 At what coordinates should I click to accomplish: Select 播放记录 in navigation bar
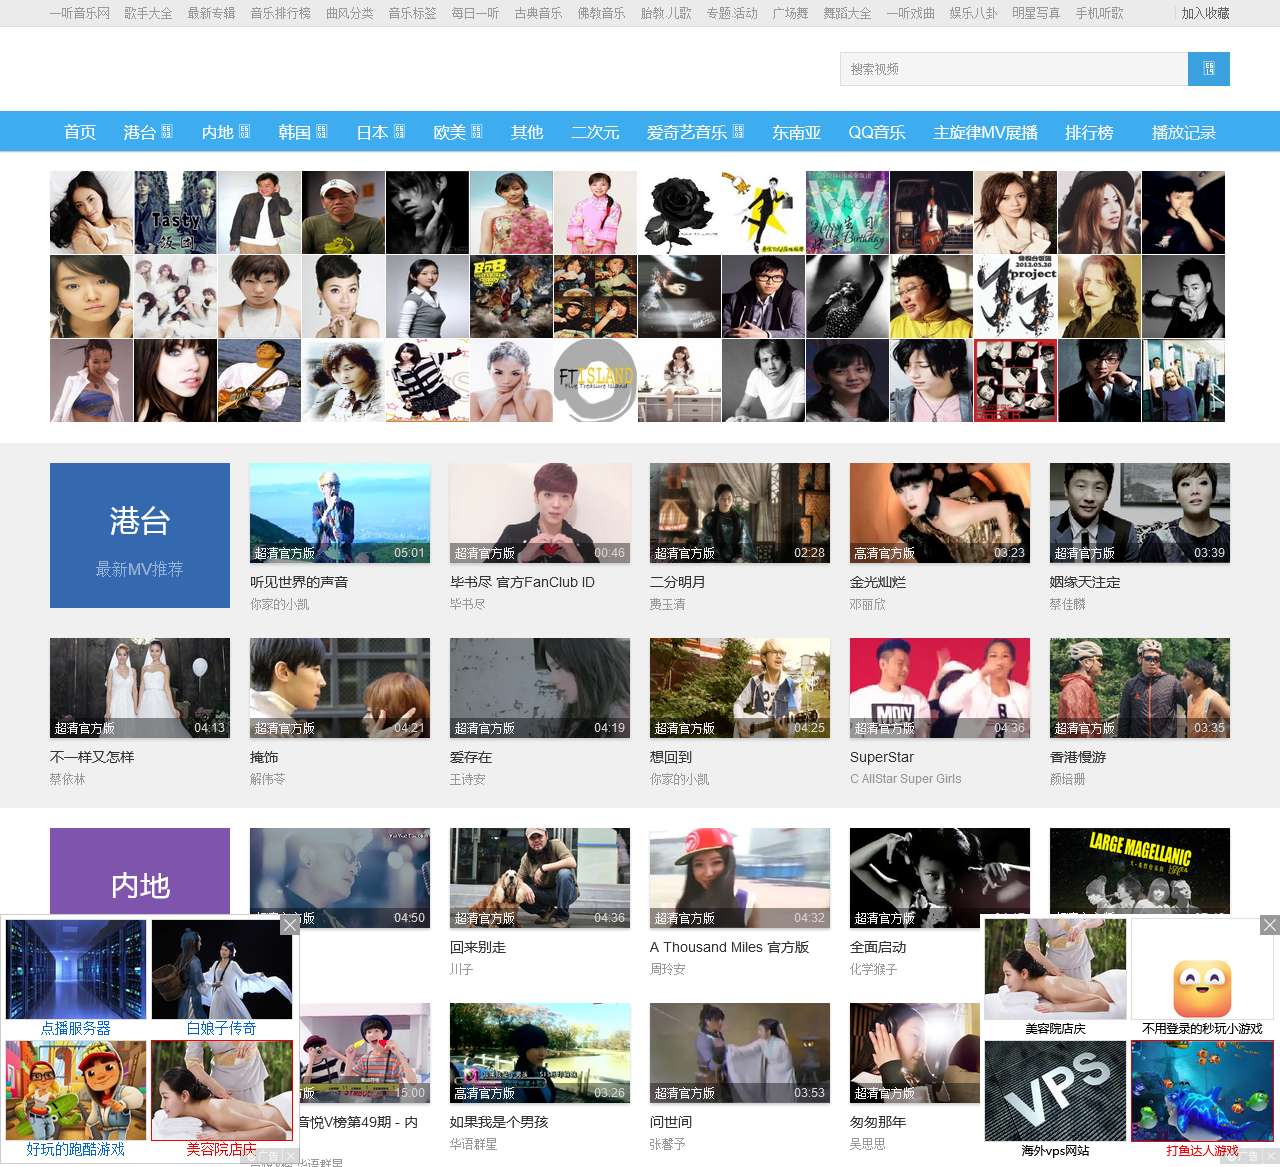point(1183,132)
